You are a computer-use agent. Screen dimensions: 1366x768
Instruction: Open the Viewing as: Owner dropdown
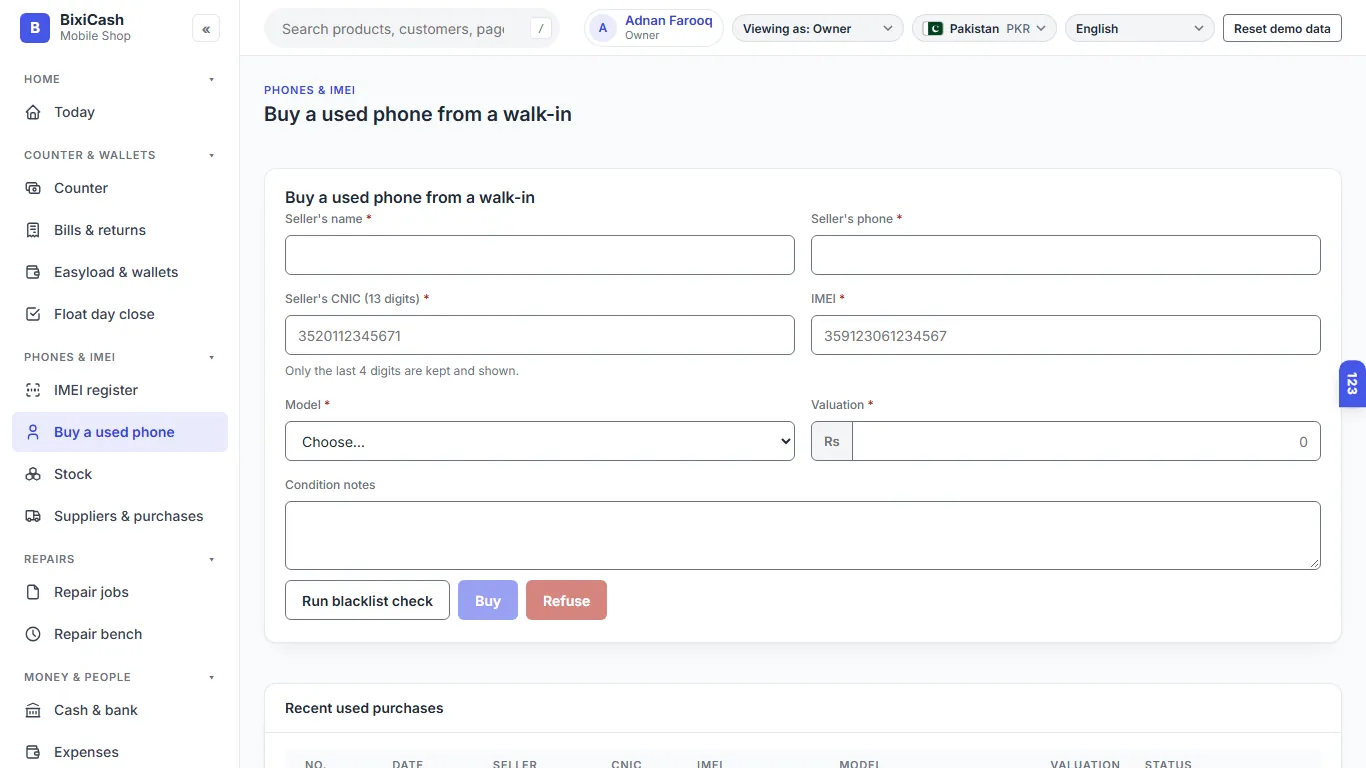[x=818, y=29]
